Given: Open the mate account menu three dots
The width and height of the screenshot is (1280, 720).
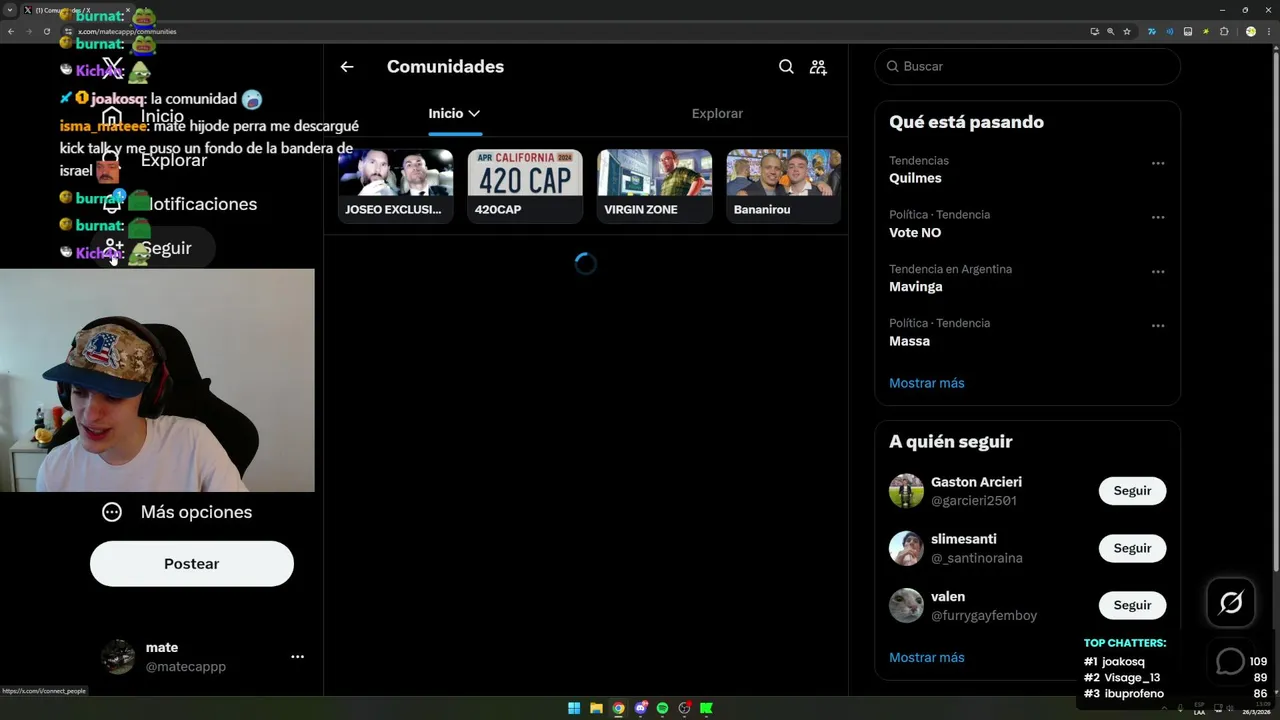Looking at the screenshot, I should click(x=297, y=657).
